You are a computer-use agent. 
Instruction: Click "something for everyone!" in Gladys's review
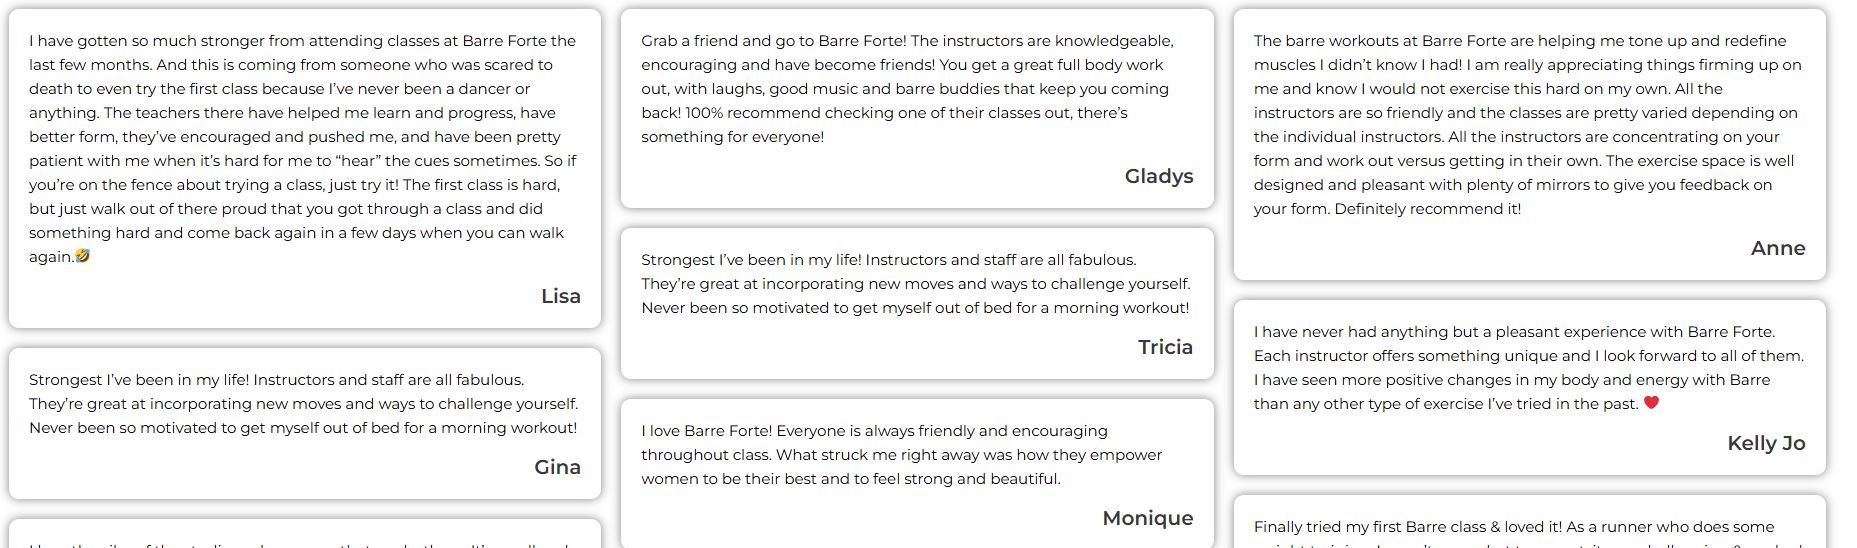(732, 137)
